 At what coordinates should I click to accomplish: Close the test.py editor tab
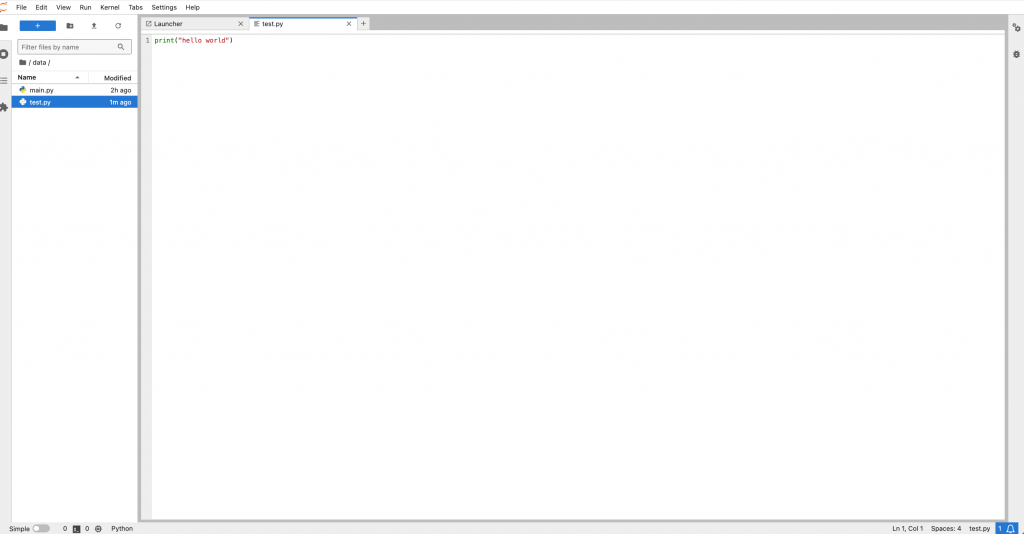349,24
